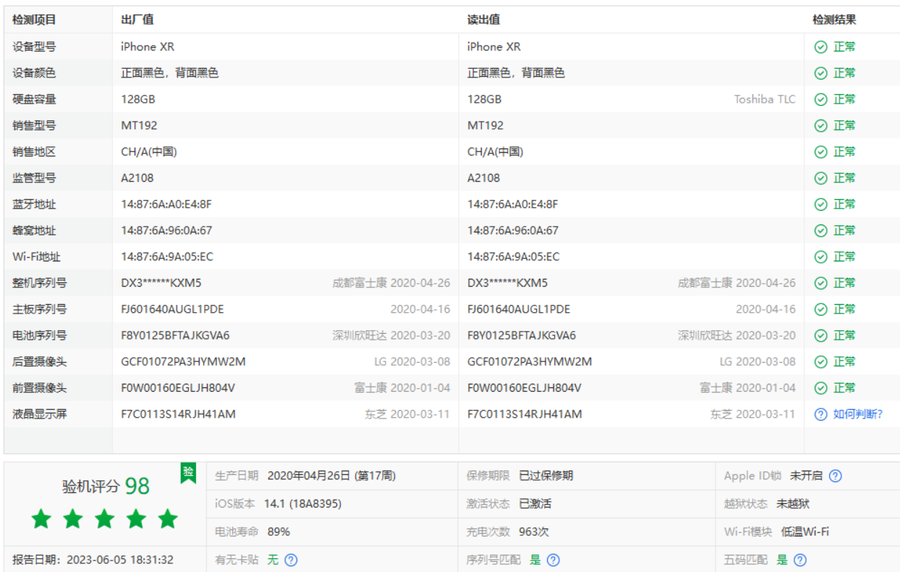
Task: Click the green check icon for 设备型号
Action: click(821, 47)
